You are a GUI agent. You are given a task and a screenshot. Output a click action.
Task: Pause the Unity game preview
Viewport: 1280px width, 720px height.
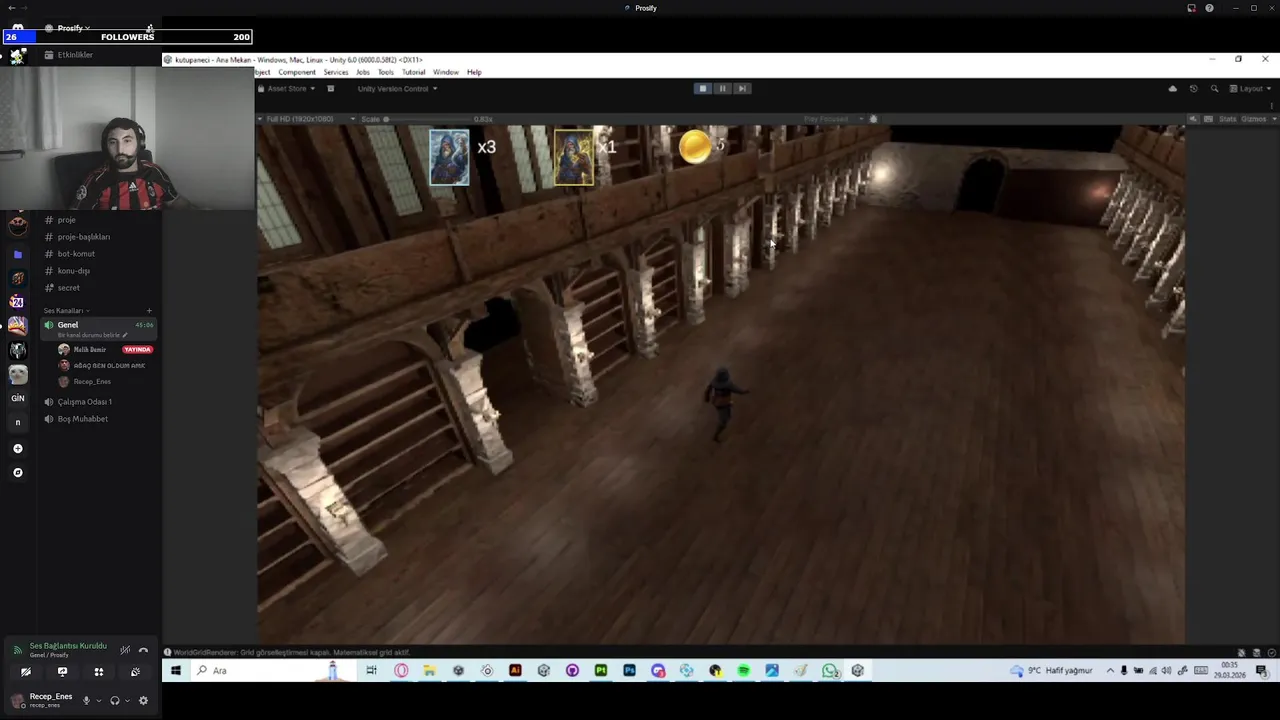(722, 88)
